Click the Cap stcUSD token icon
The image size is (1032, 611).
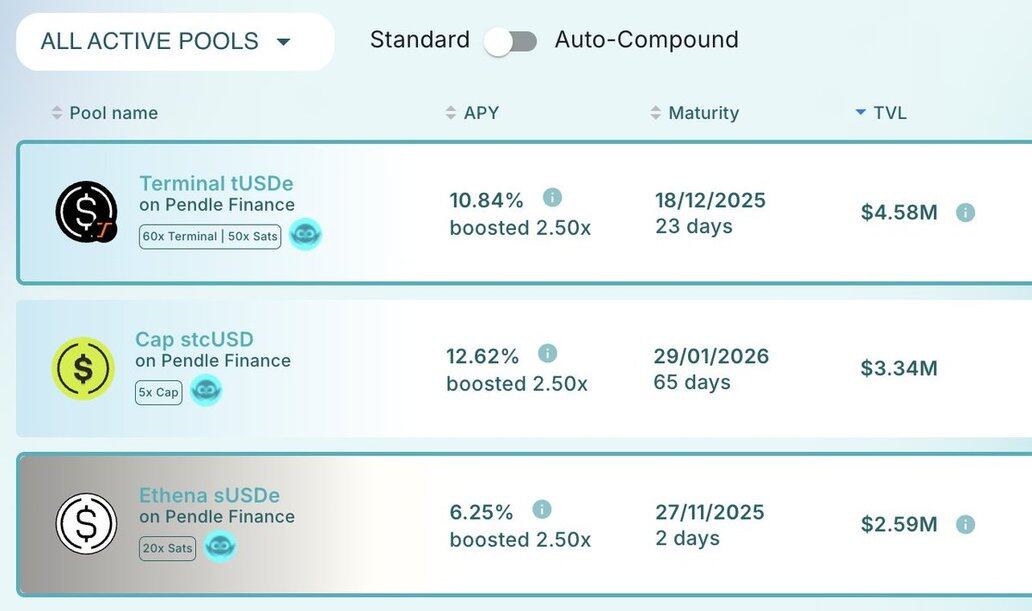point(83,368)
